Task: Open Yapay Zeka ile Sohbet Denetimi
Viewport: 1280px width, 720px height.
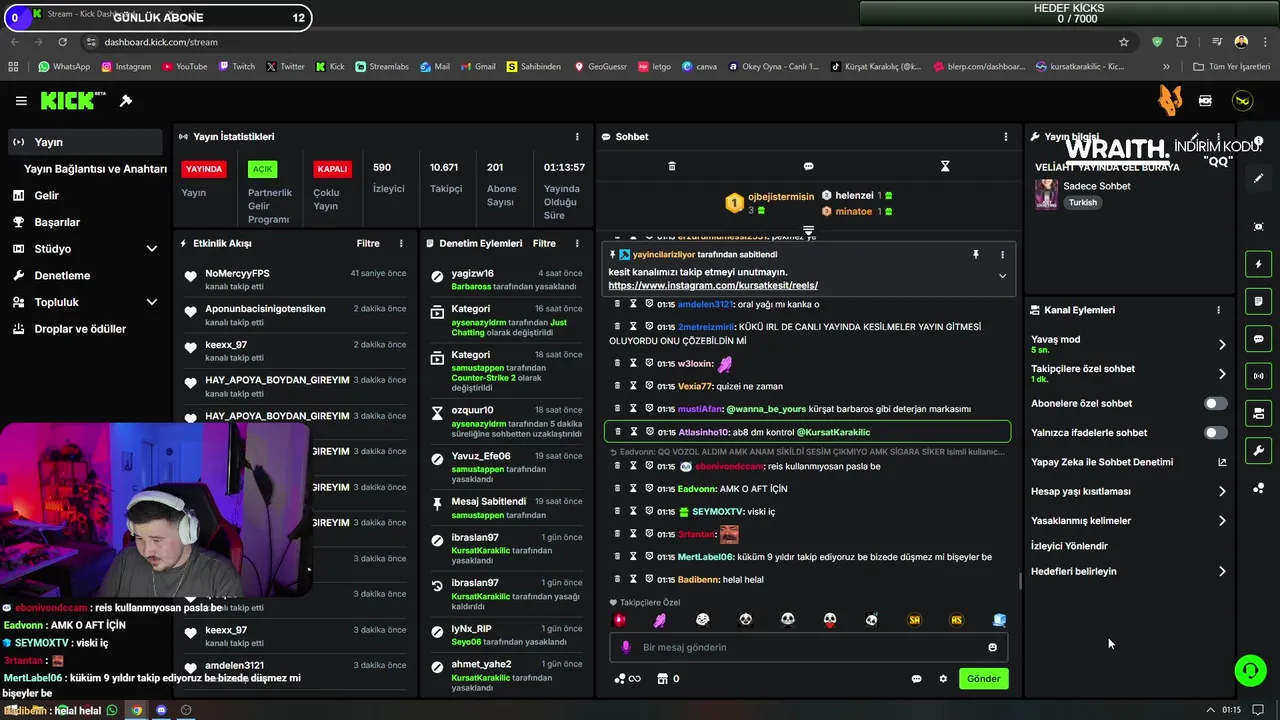Action: click(1128, 462)
